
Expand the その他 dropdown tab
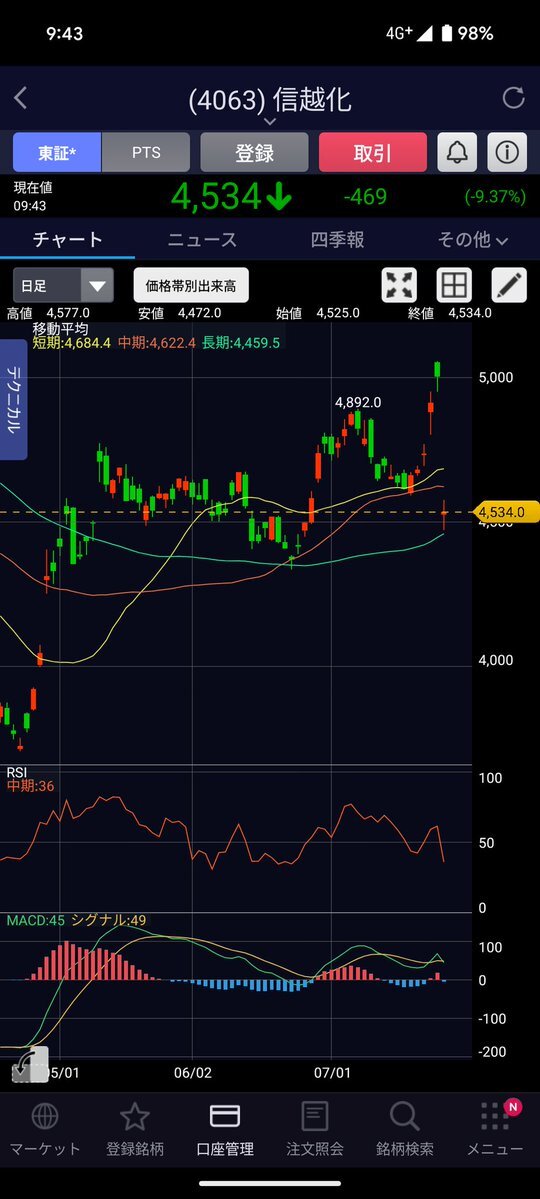473,240
